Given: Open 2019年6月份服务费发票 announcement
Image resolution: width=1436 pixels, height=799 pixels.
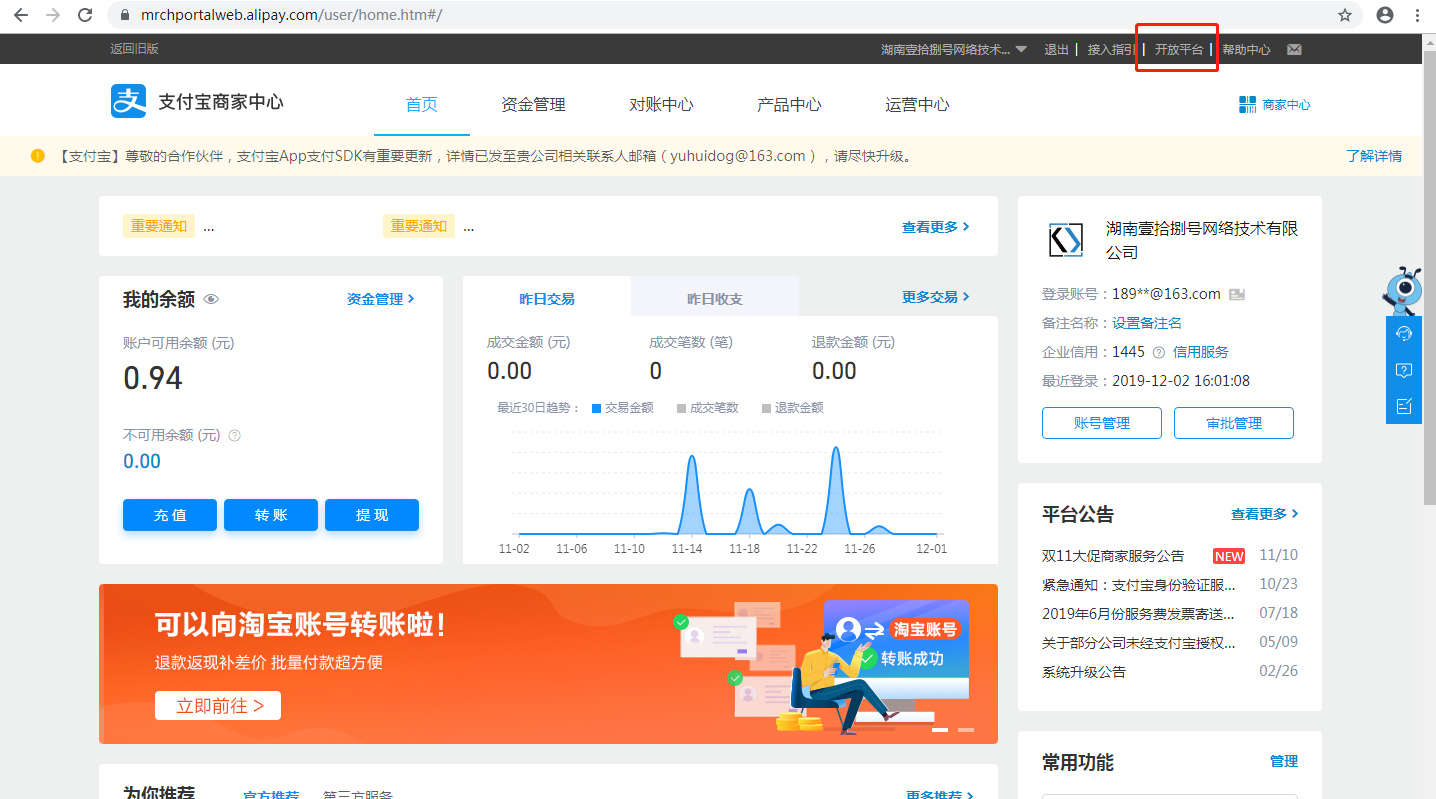Looking at the screenshot, I should pyautogui.click(x=1139, y=614).
